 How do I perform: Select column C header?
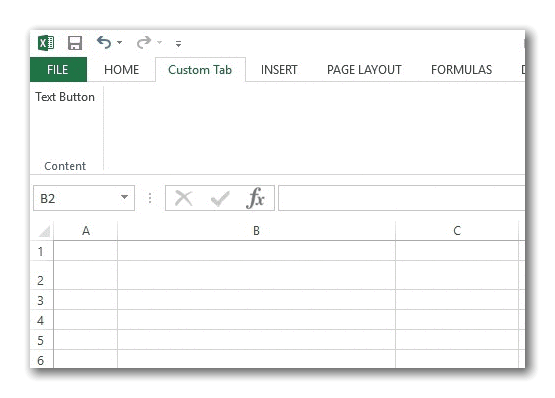457,231
